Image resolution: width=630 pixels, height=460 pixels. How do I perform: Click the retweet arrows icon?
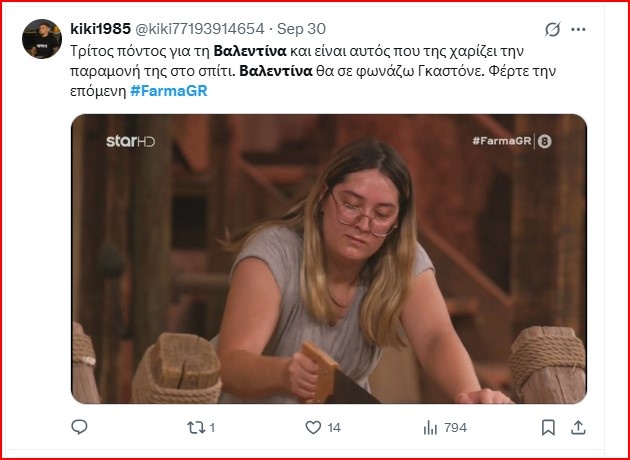tap(196, 427)
